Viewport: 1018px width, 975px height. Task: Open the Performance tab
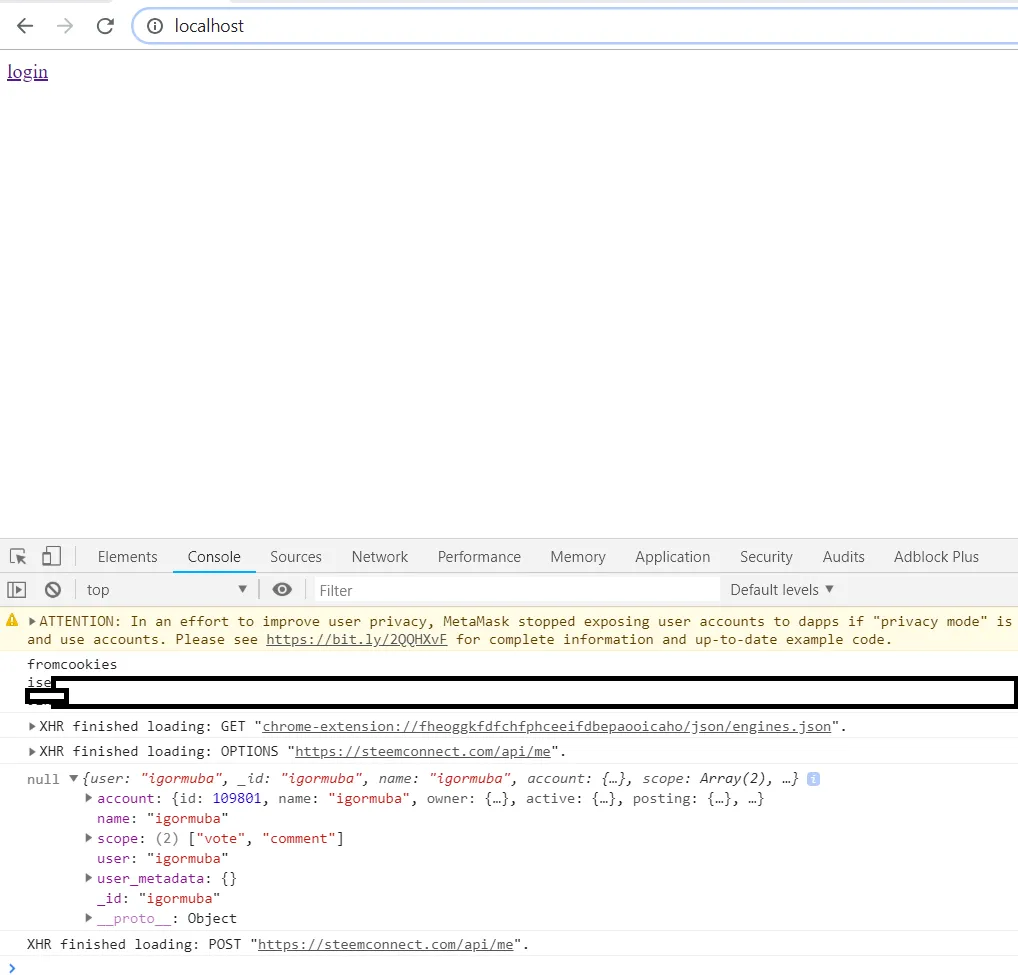click(x=479, y=557)
